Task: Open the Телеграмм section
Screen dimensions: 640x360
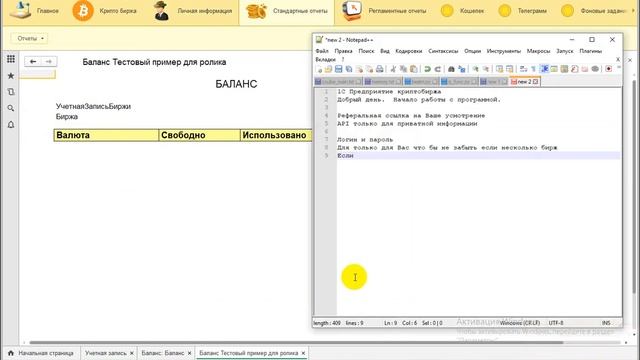Action: [523, 11]
